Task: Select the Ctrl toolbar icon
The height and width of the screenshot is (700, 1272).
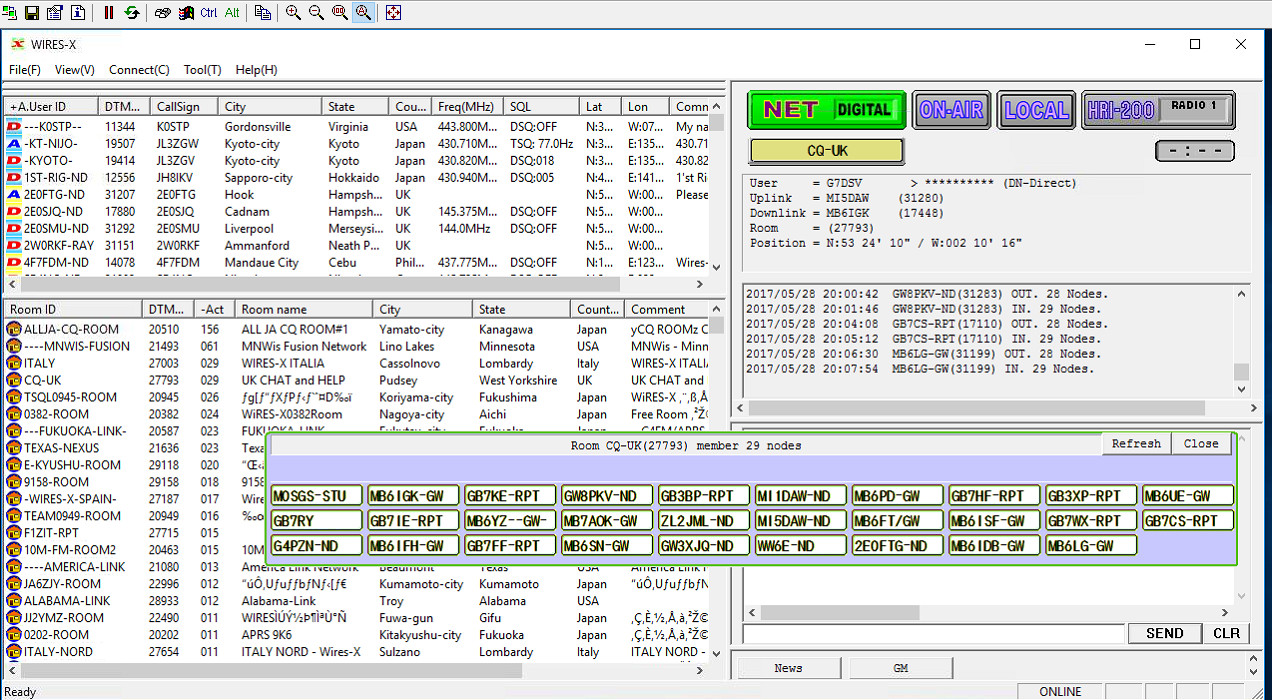Action: (208, 13)
